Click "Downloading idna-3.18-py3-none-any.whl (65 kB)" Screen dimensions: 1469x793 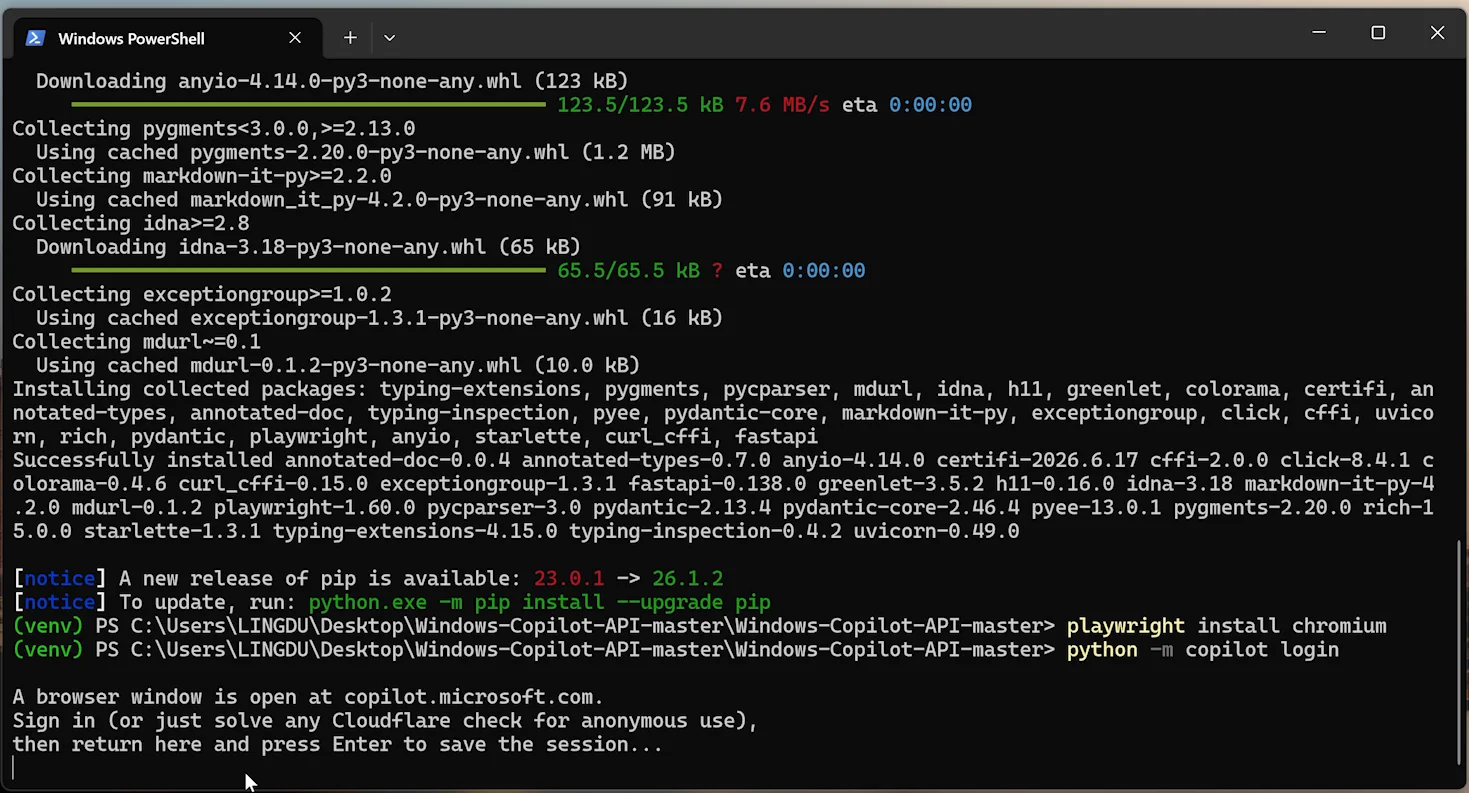tap(308, 247)
